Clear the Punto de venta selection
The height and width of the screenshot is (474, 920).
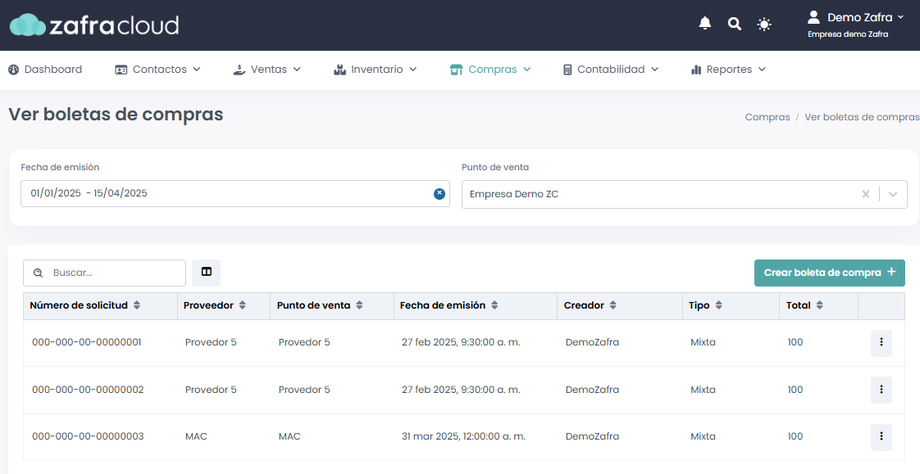coord(865,194)
